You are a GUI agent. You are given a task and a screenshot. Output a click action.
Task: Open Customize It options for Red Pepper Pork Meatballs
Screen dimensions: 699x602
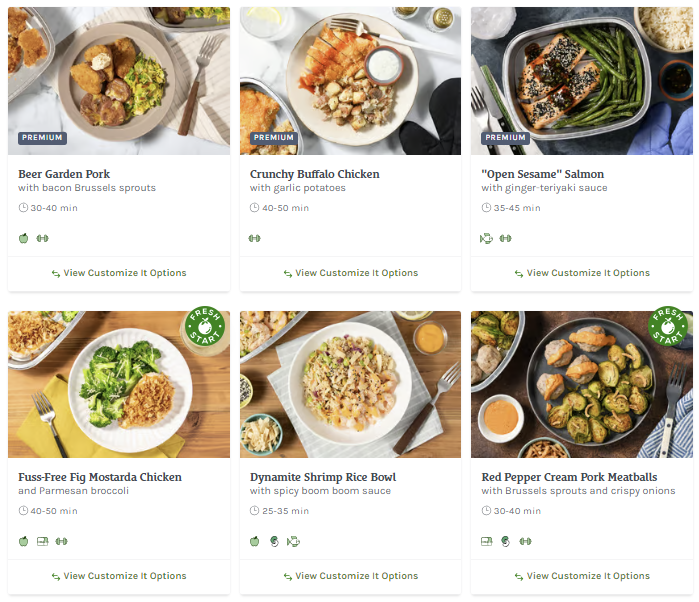click(x=582, y=576)
